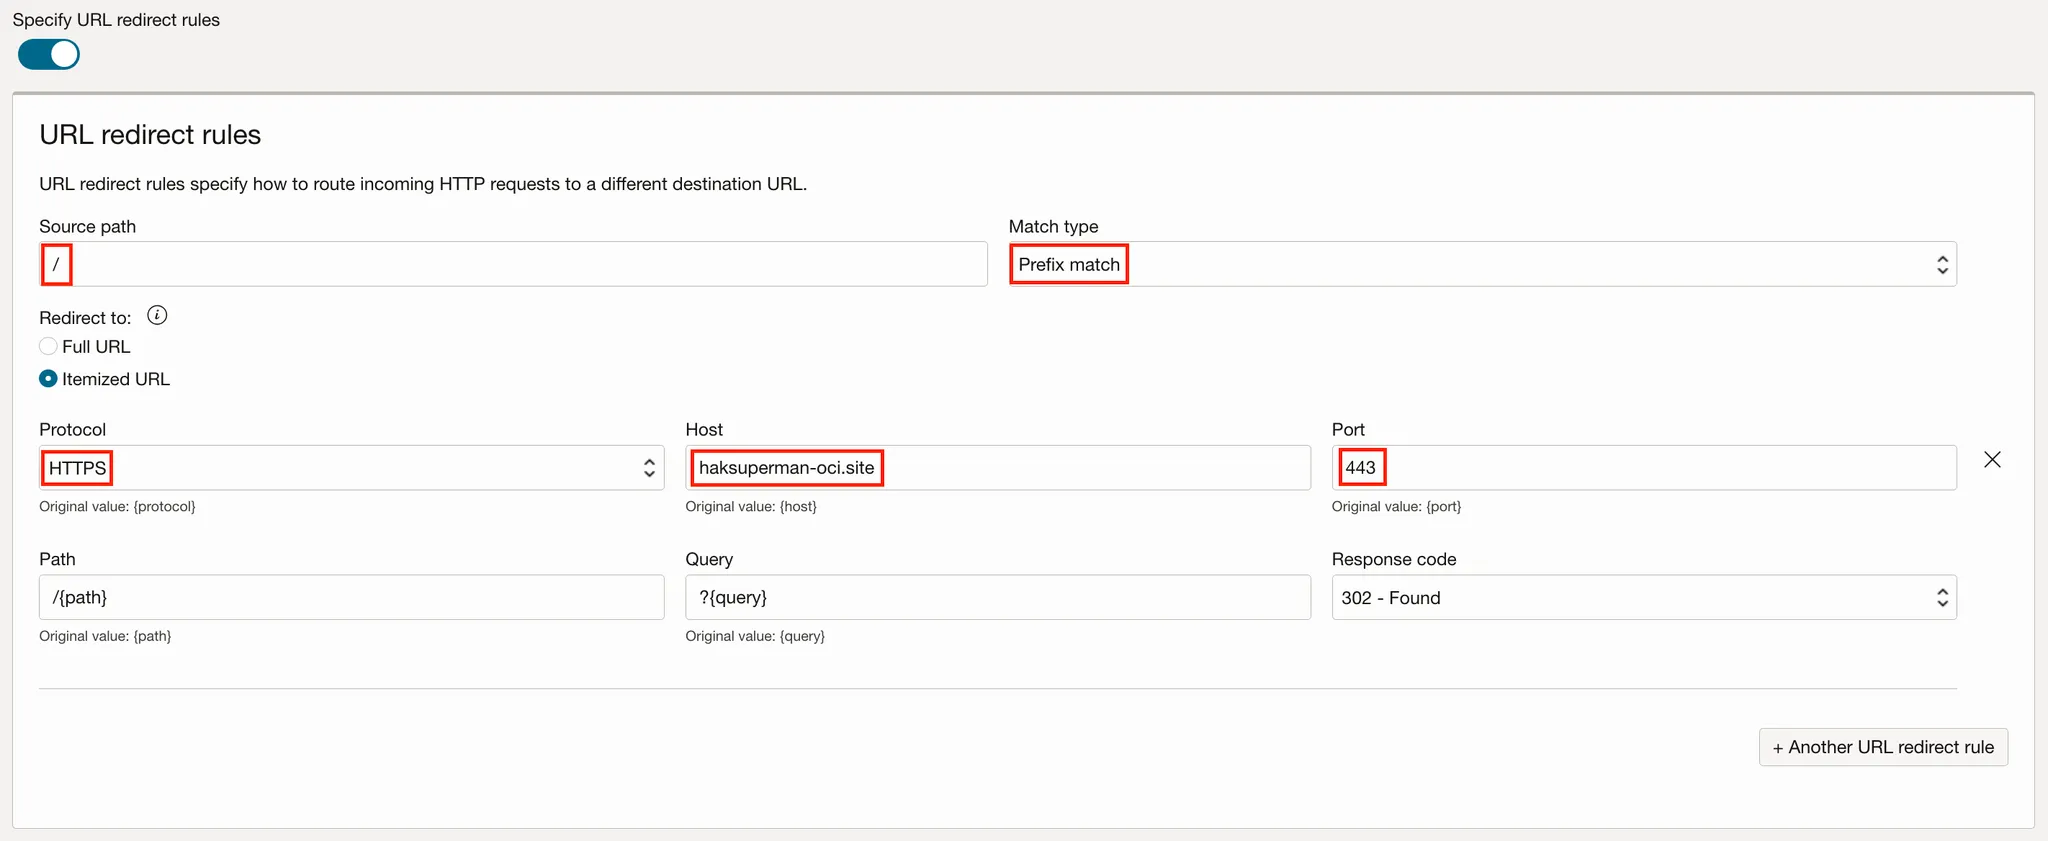Viewport: 2048px width, 841px height.
Task: Click the Source path input field
Action: pyautogui.click(x=513, y=264)
